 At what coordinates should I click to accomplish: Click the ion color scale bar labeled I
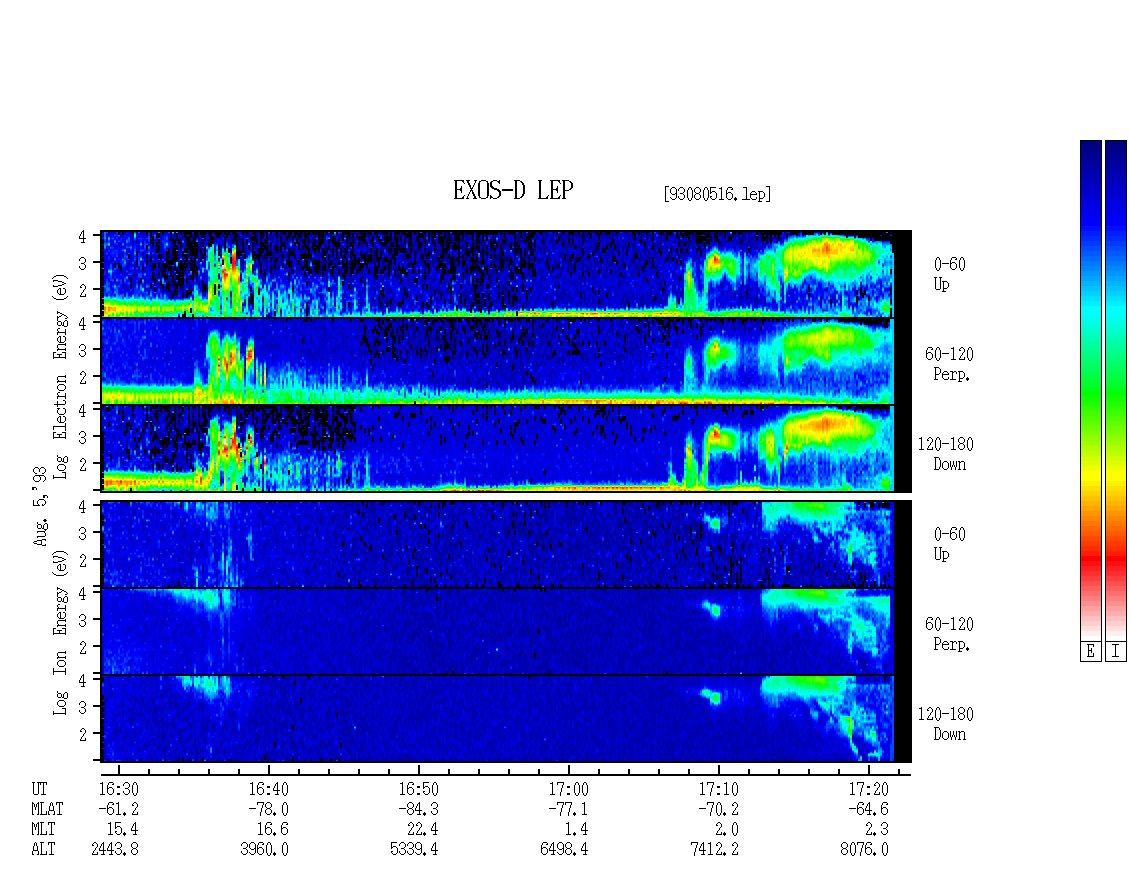point(1116,390)
